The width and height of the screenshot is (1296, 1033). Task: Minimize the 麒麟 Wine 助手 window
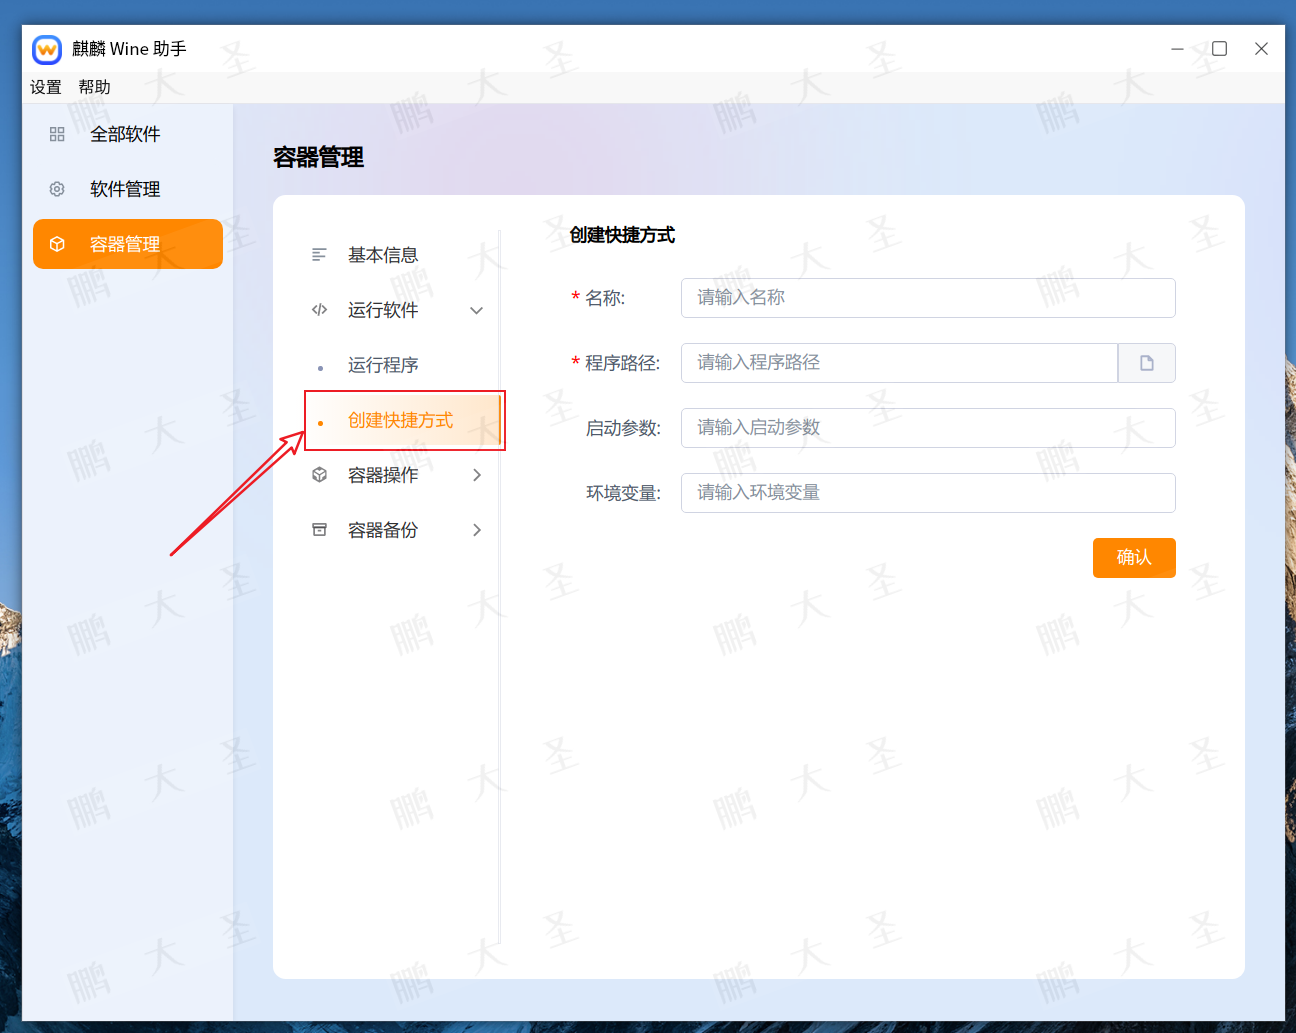pos(1178,49)
